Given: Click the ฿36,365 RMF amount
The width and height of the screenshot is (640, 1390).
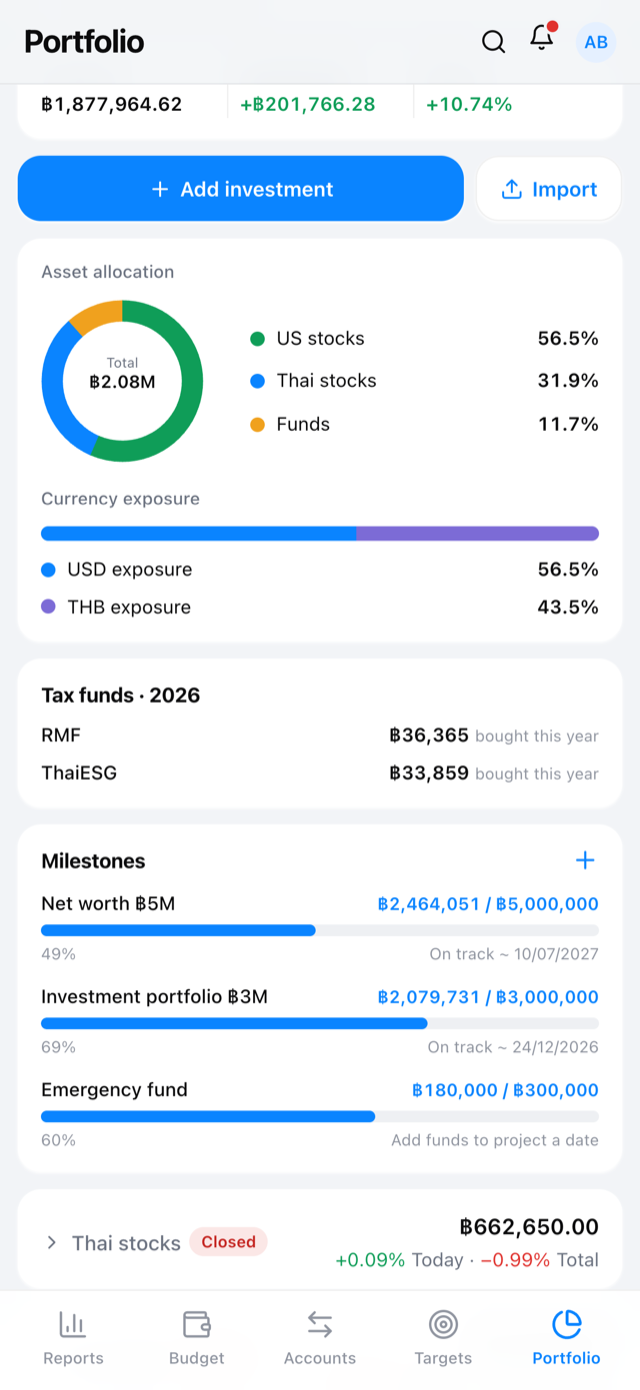Looking at the screenshot, I should click(429, 736).
